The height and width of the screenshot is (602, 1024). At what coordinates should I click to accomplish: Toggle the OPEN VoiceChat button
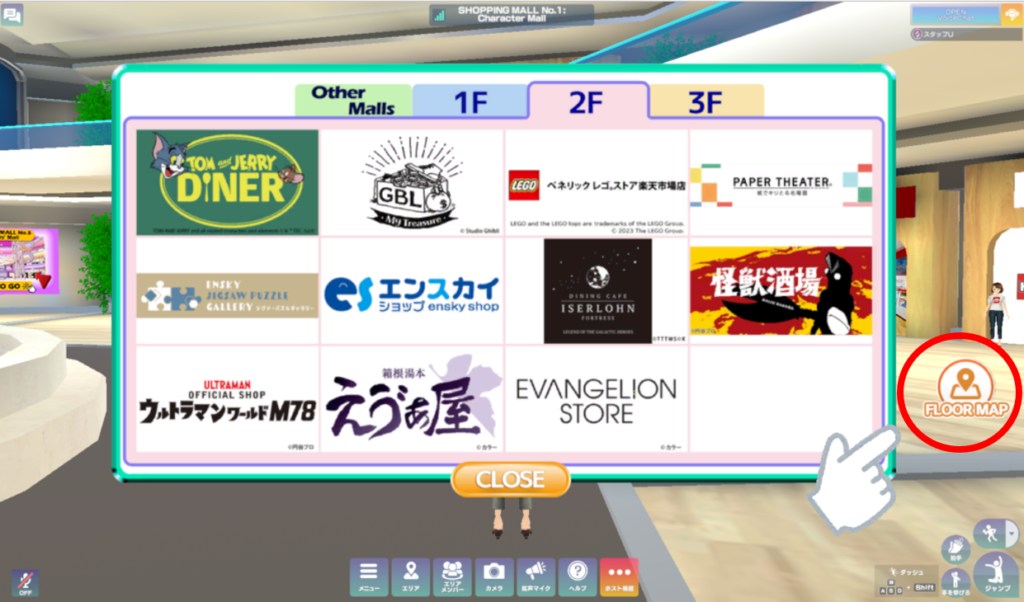click(x=955, y=15)
